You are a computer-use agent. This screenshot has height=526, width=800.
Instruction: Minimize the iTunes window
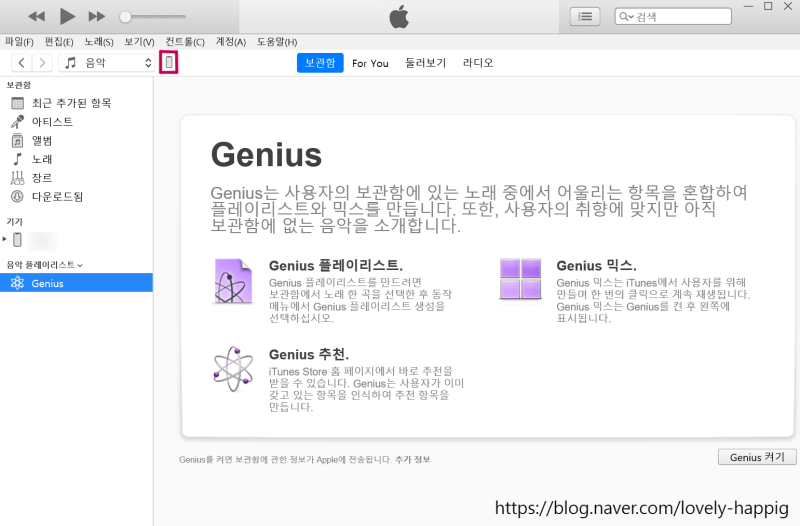pyautogui.click(x=748, y=7)
